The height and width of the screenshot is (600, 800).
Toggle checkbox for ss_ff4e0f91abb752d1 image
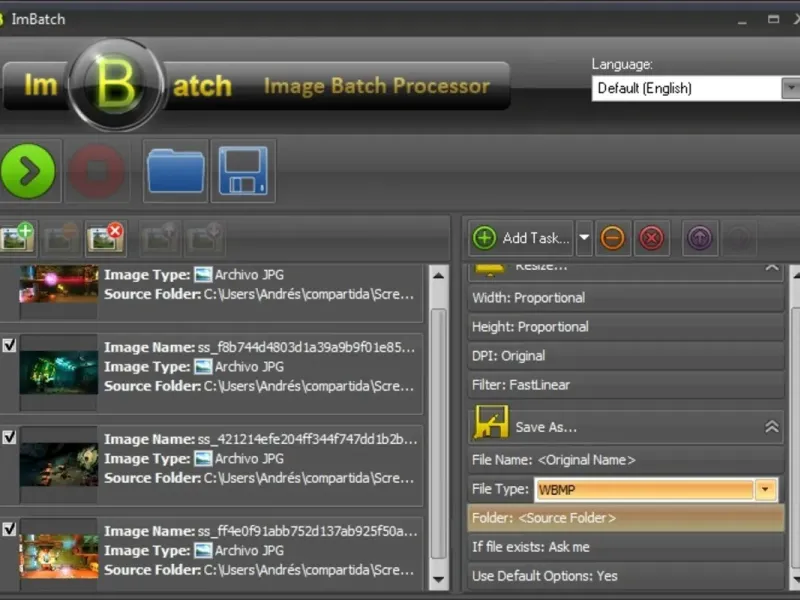click(x=9, y=529)
